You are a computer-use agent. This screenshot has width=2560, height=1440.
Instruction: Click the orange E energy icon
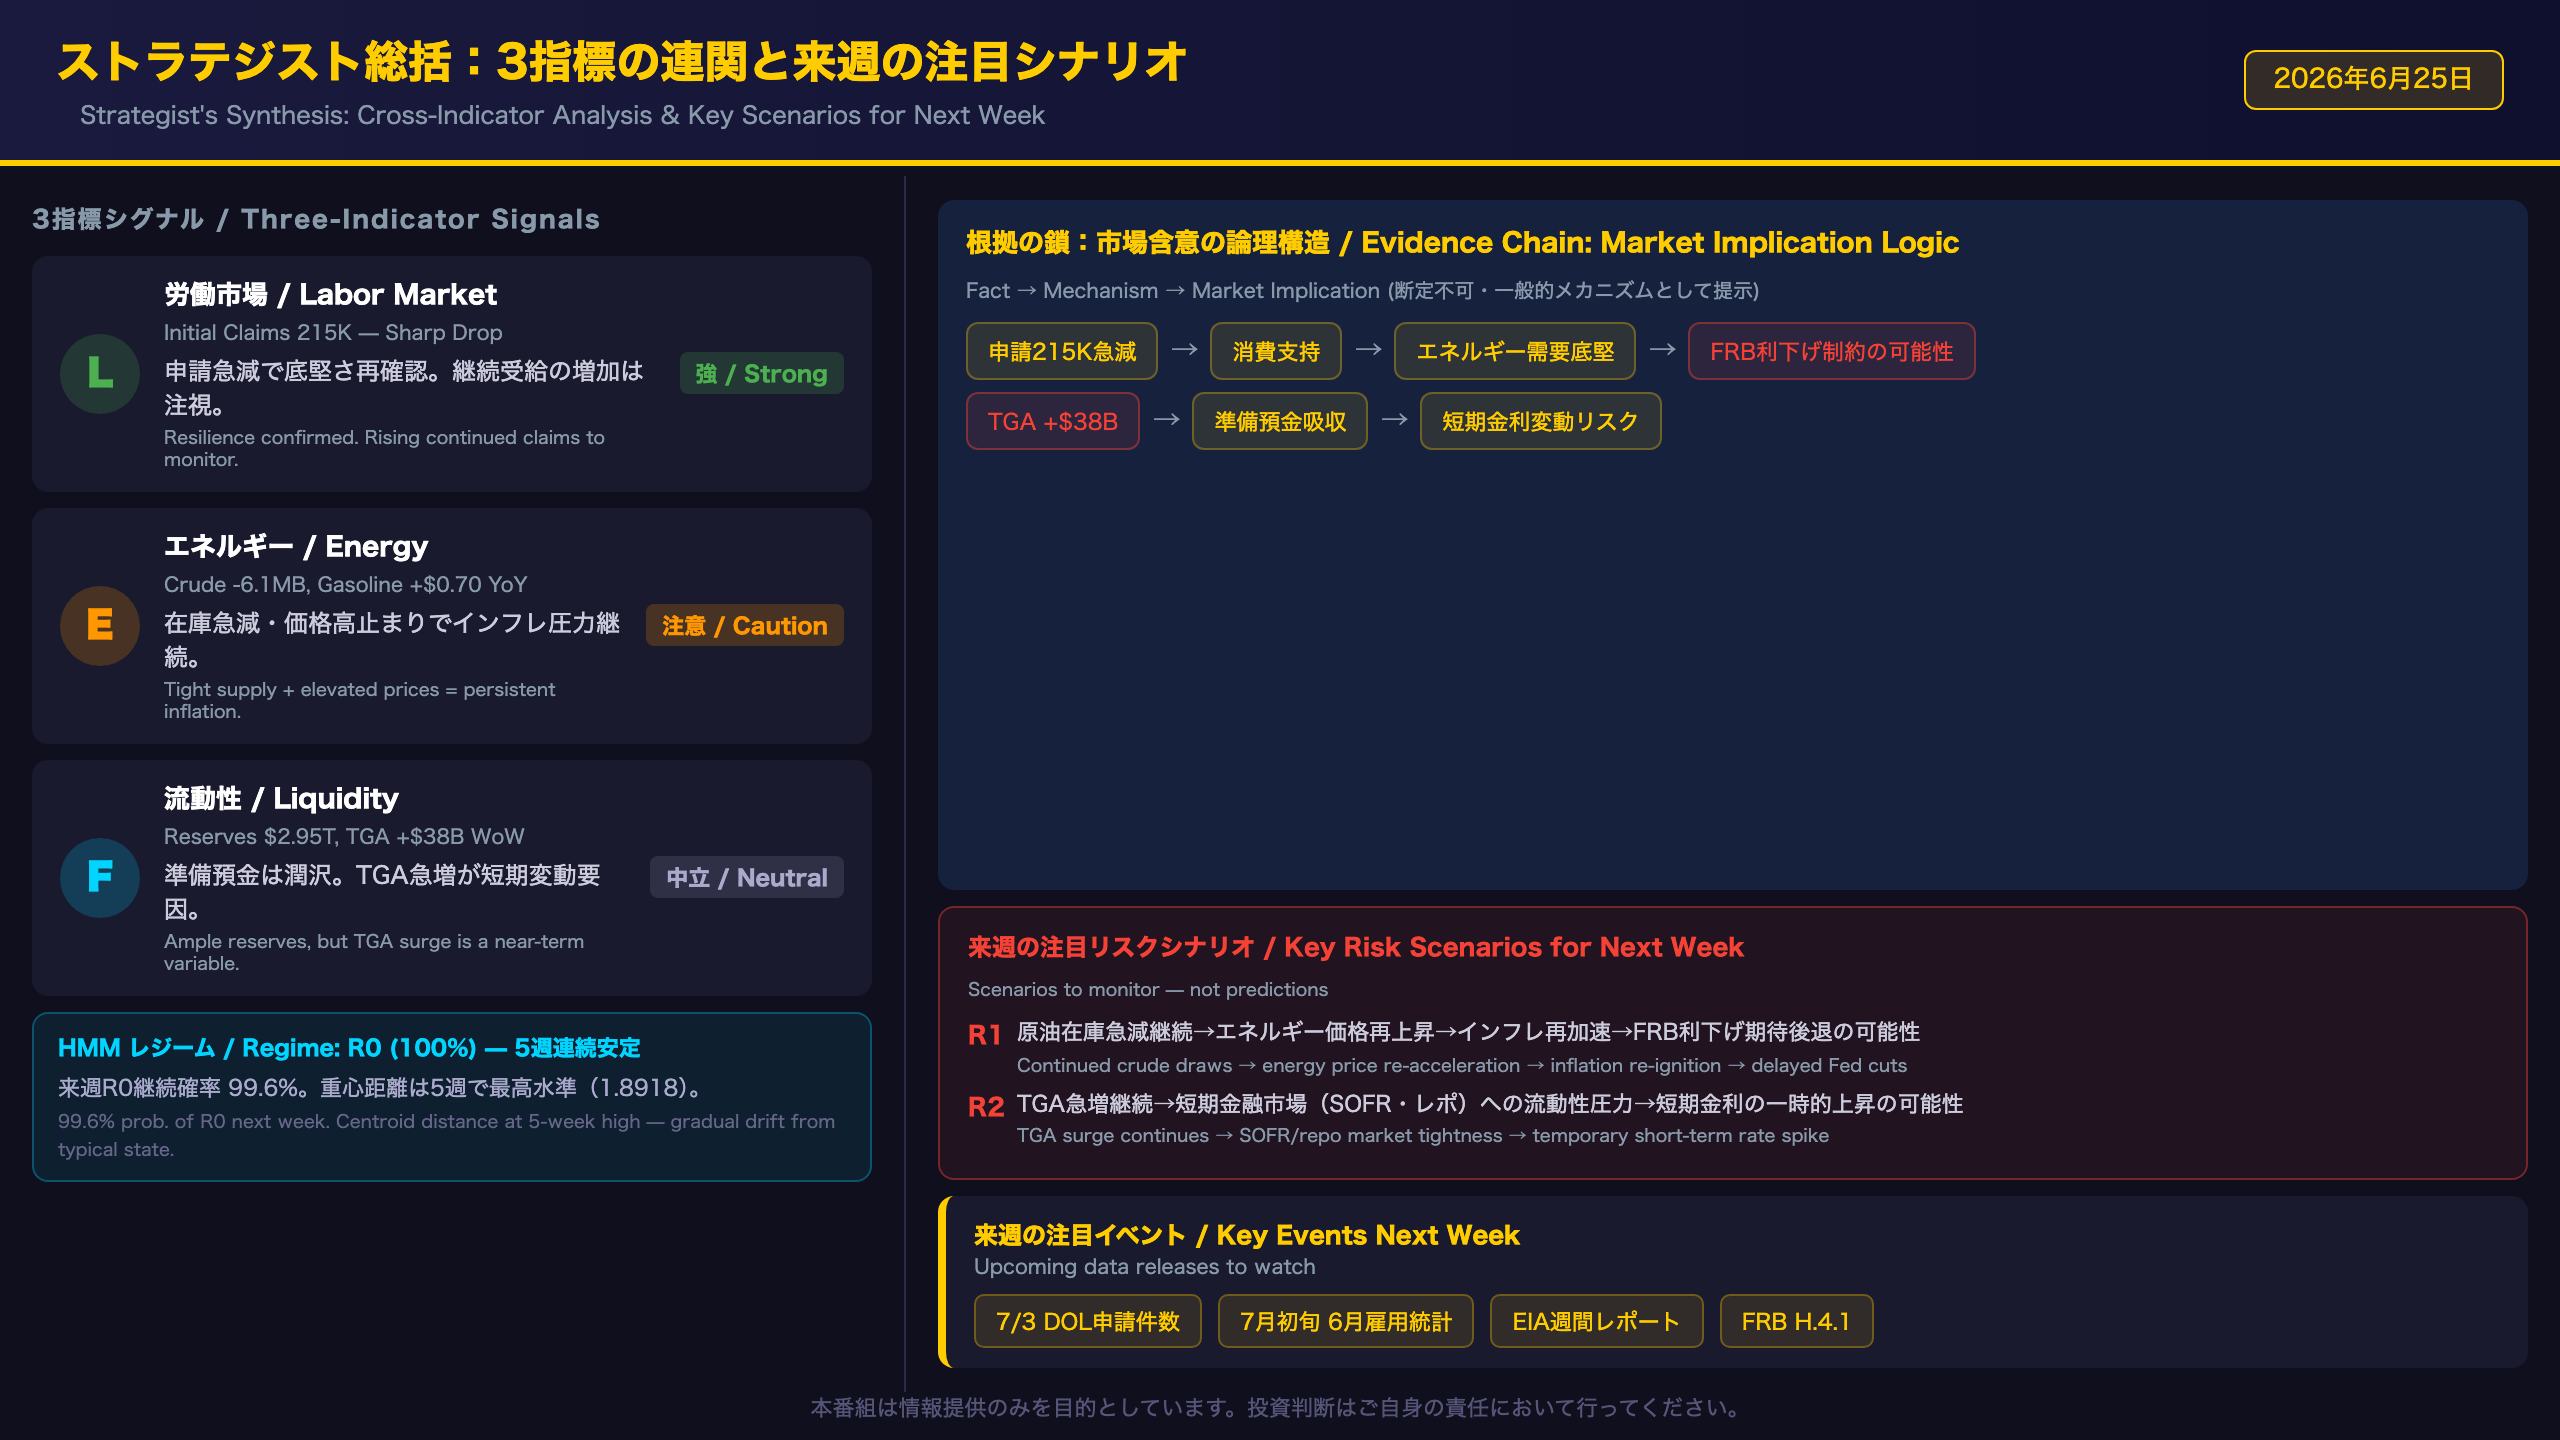(100, 625)
